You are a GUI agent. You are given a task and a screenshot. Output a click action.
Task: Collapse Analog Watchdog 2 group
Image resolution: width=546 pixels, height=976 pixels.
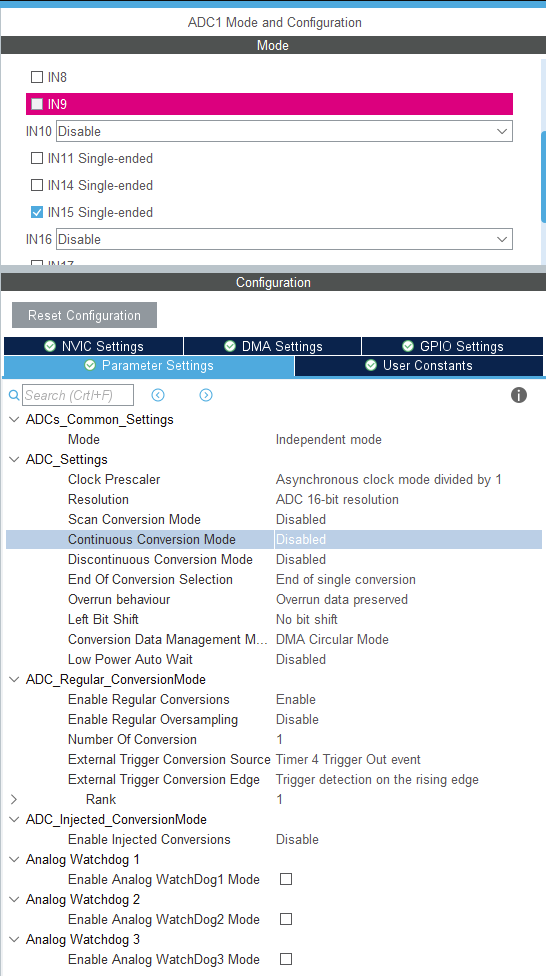[x=14, y=899]
